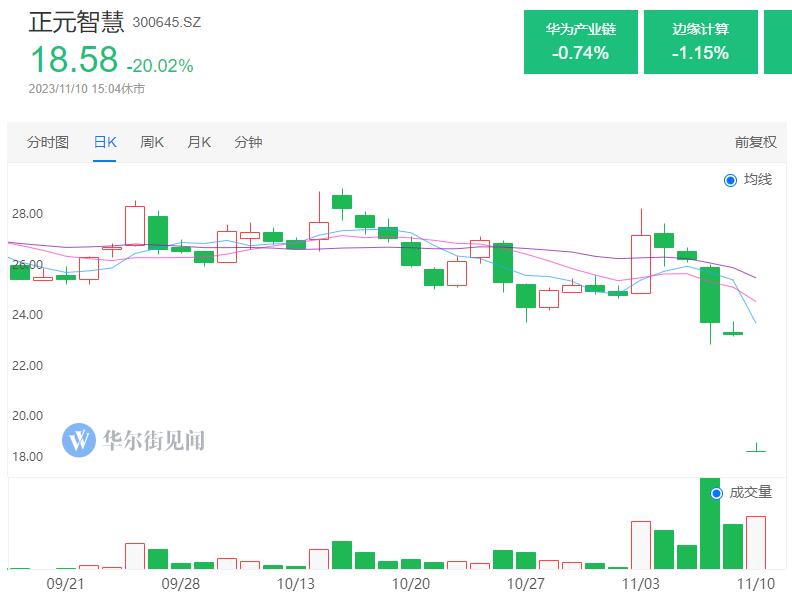The height and width of the screenshot is (597, 792).
Task: Click the 11/10 date label on axis
Action: click(x=756, y=584)
